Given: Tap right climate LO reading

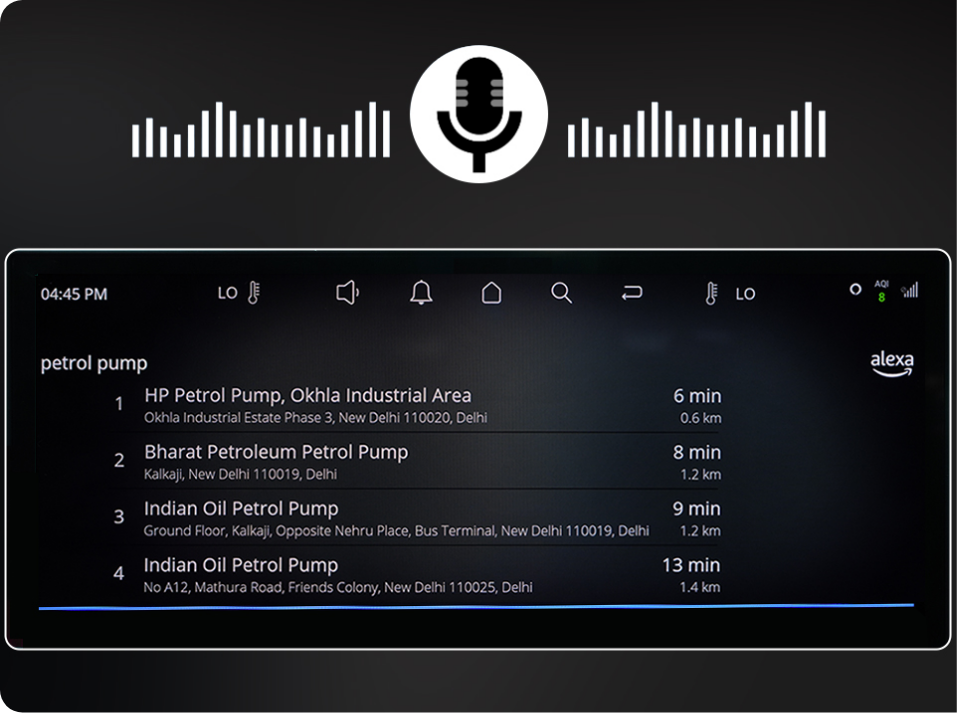Looking at the screenshot, I should click(x=745, y=294).
